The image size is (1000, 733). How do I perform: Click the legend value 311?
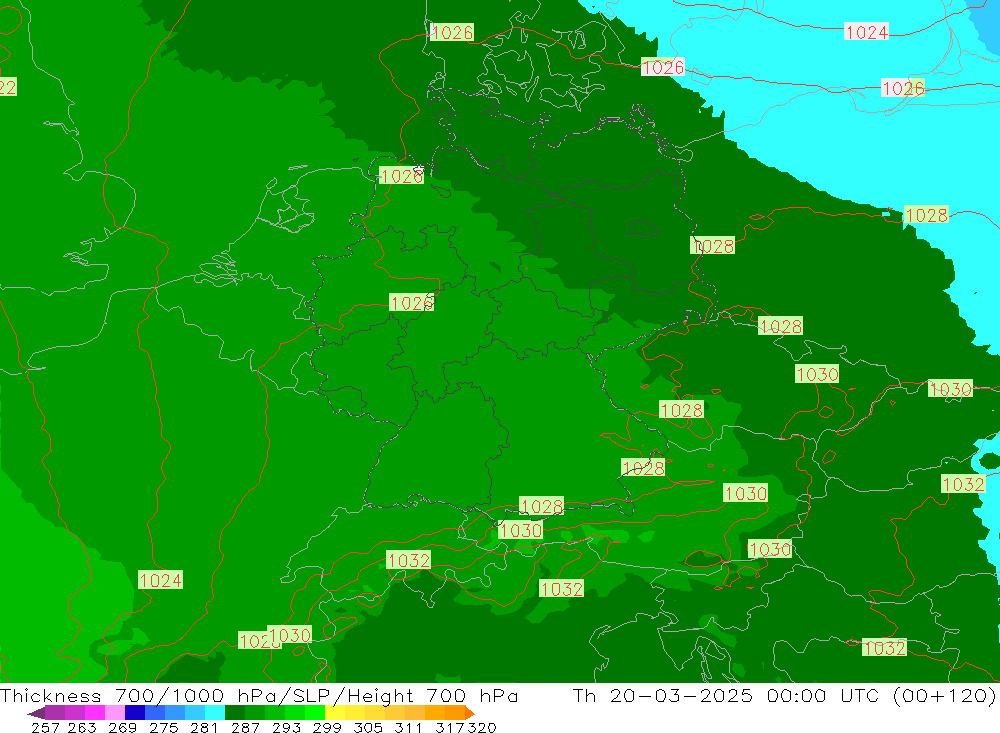408,727
